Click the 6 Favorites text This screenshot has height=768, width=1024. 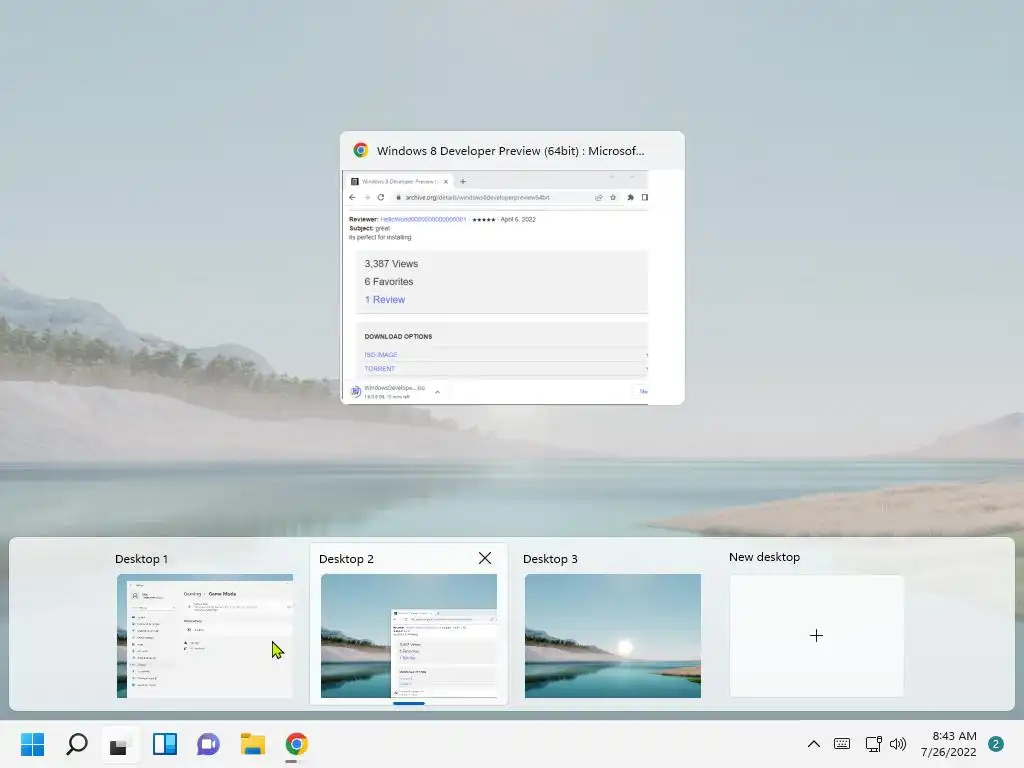point(389,281)
